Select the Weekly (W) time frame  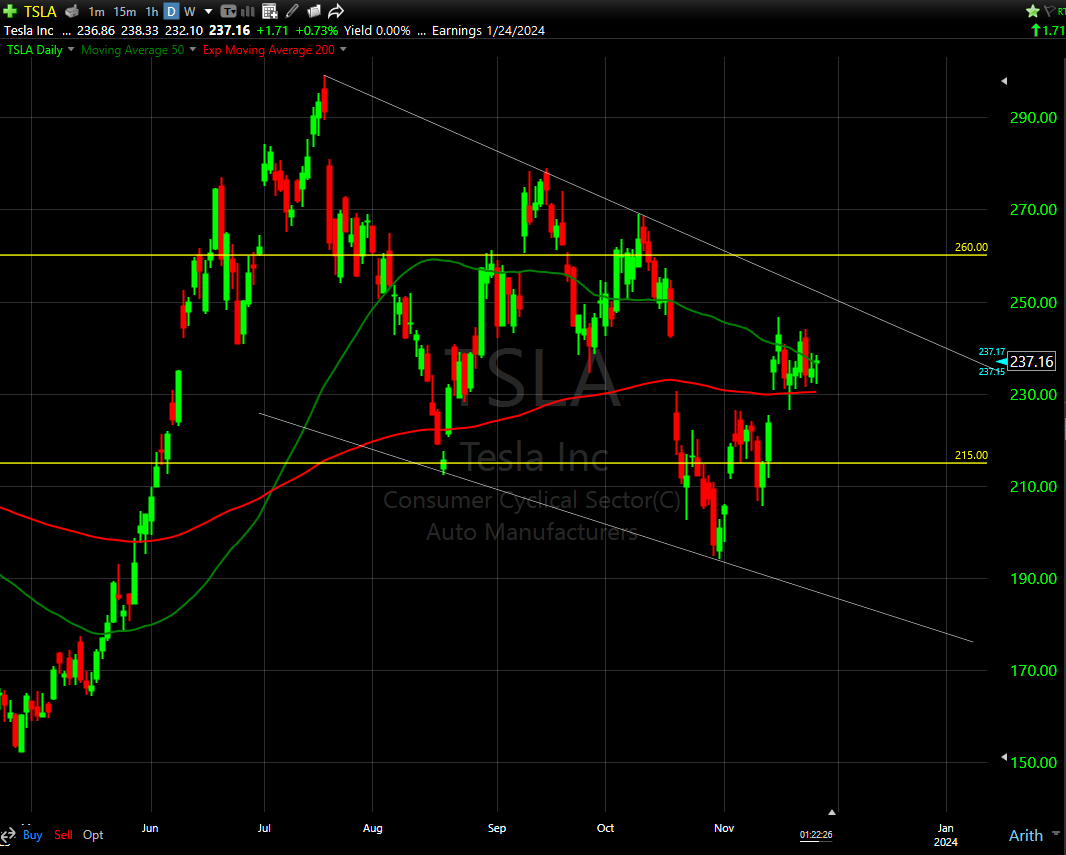click(190, 12)
